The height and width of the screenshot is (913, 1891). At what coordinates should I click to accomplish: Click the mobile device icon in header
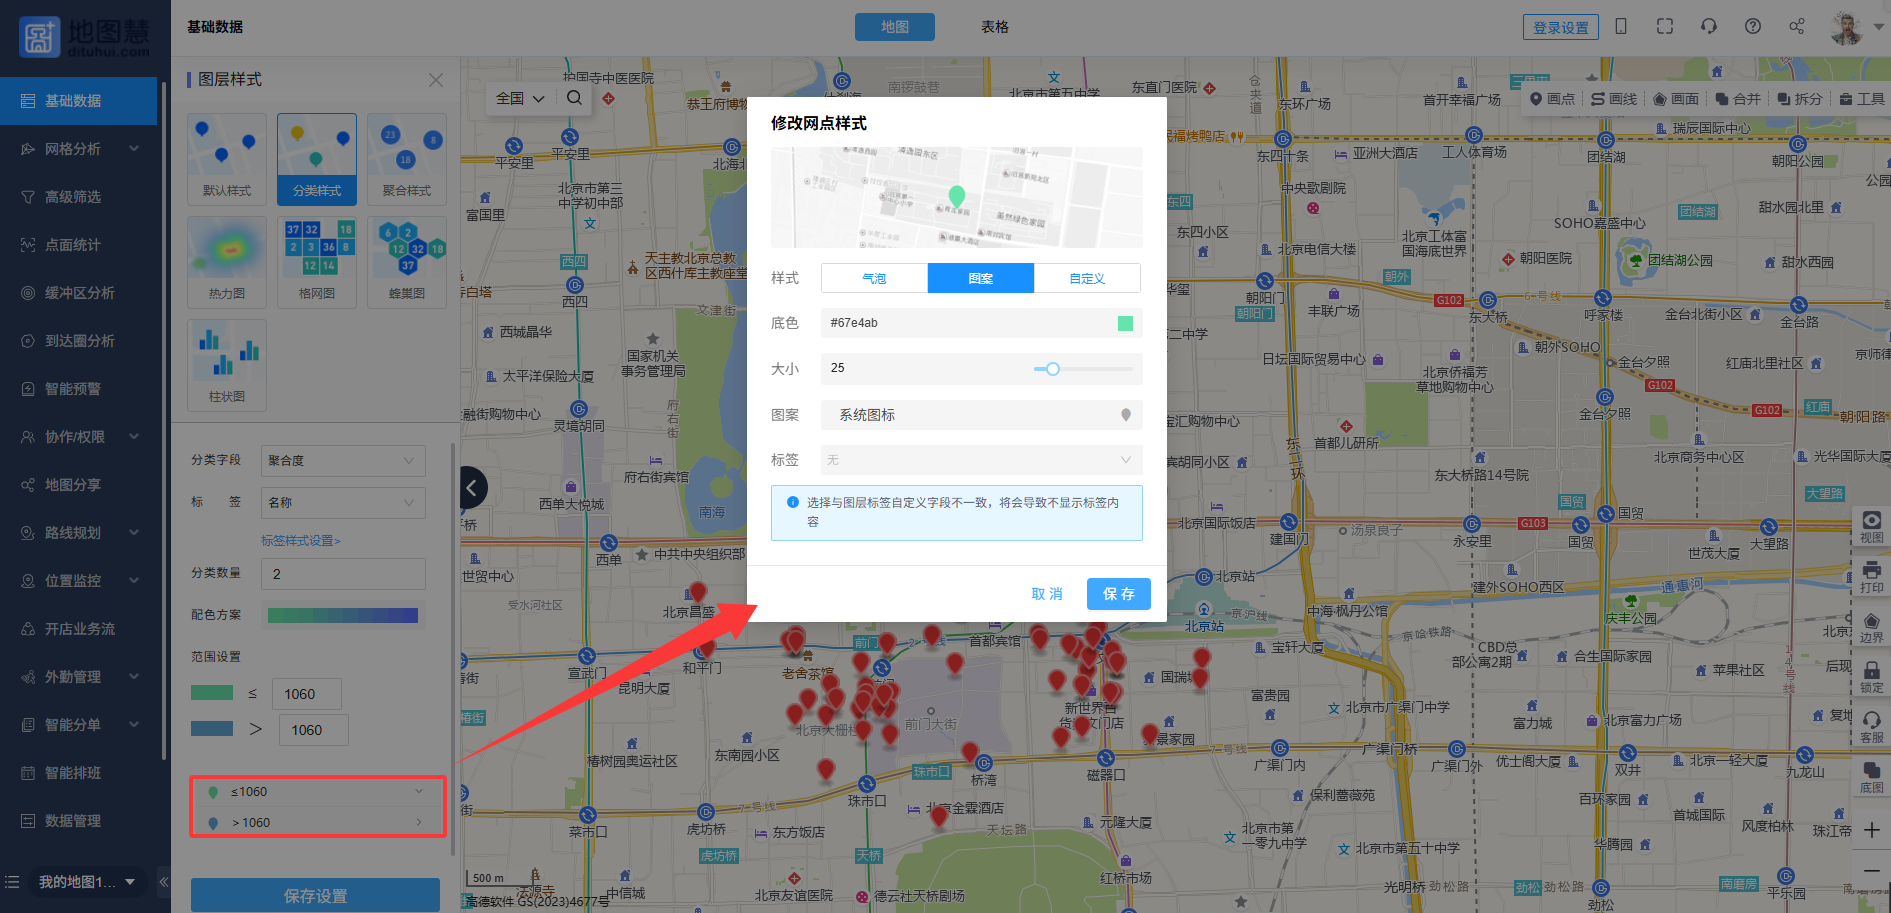point(1621,27)
